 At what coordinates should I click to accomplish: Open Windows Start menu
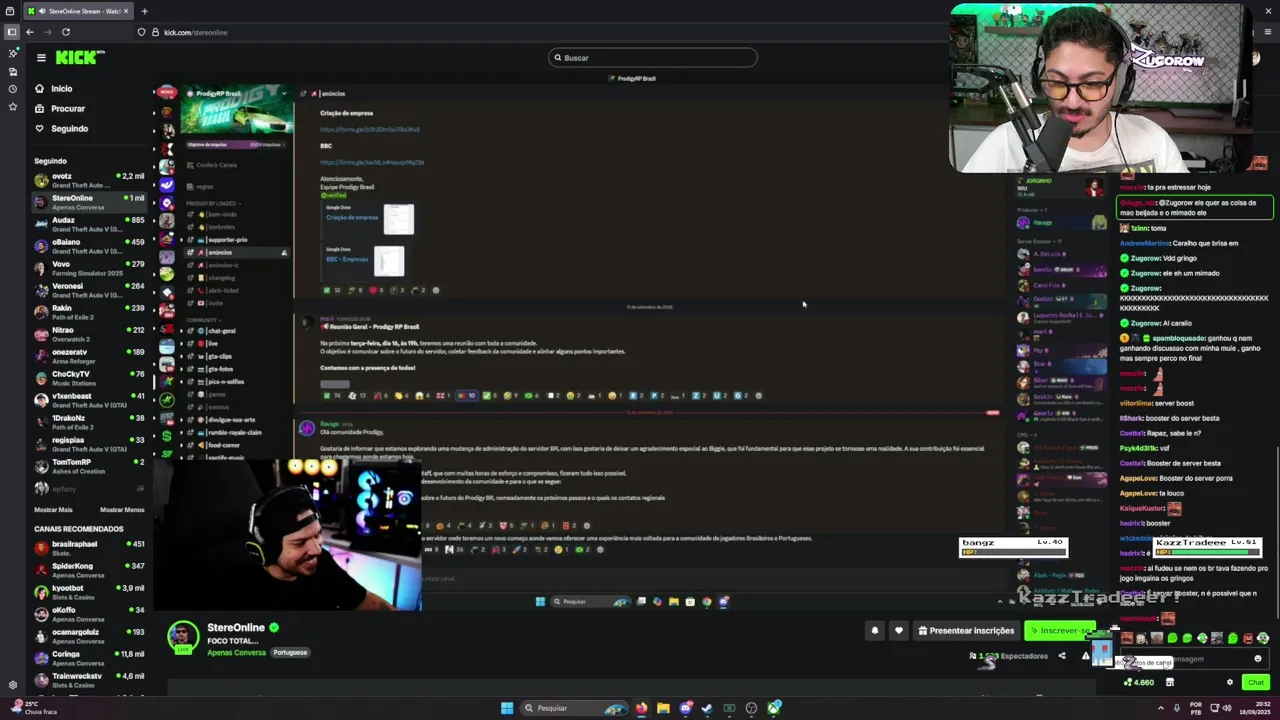tap(507, 708)
